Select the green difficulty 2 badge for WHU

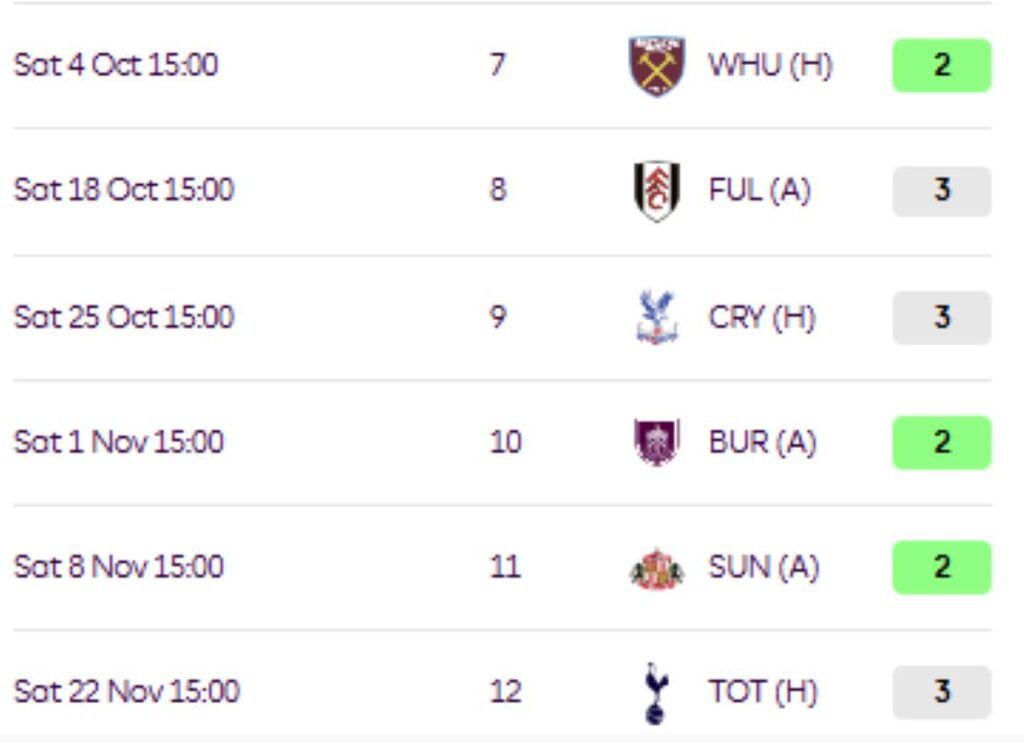942,65
